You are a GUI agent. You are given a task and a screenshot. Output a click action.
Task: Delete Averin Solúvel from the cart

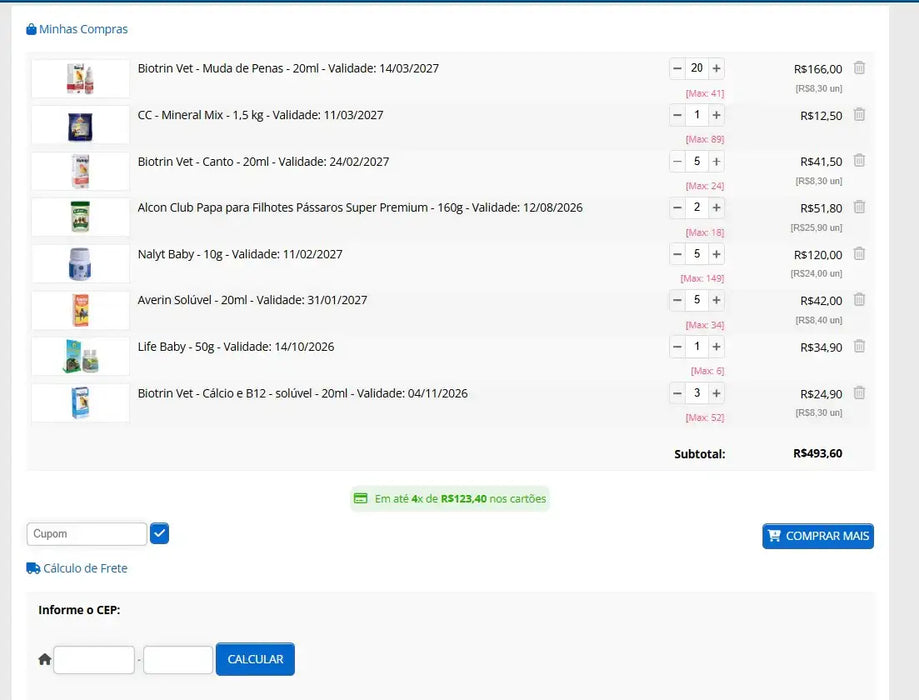pyautogui.click(x=859, y=300)
